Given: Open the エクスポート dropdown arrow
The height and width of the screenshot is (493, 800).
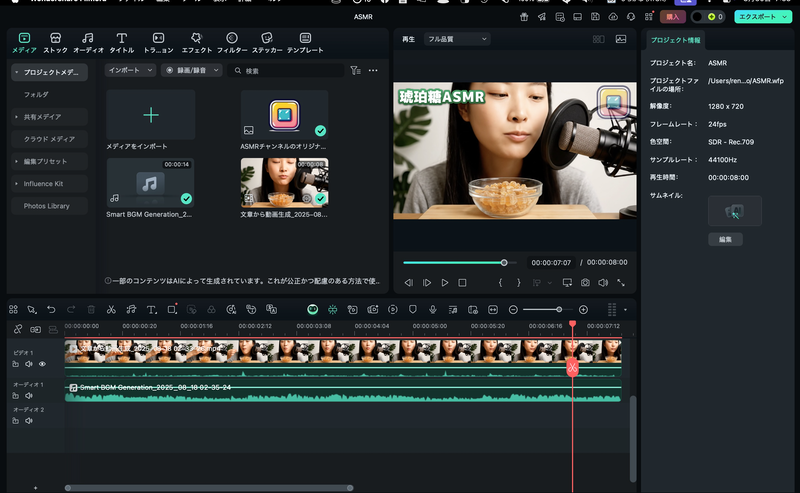Looking at the screenshot, I should [785, 17].
